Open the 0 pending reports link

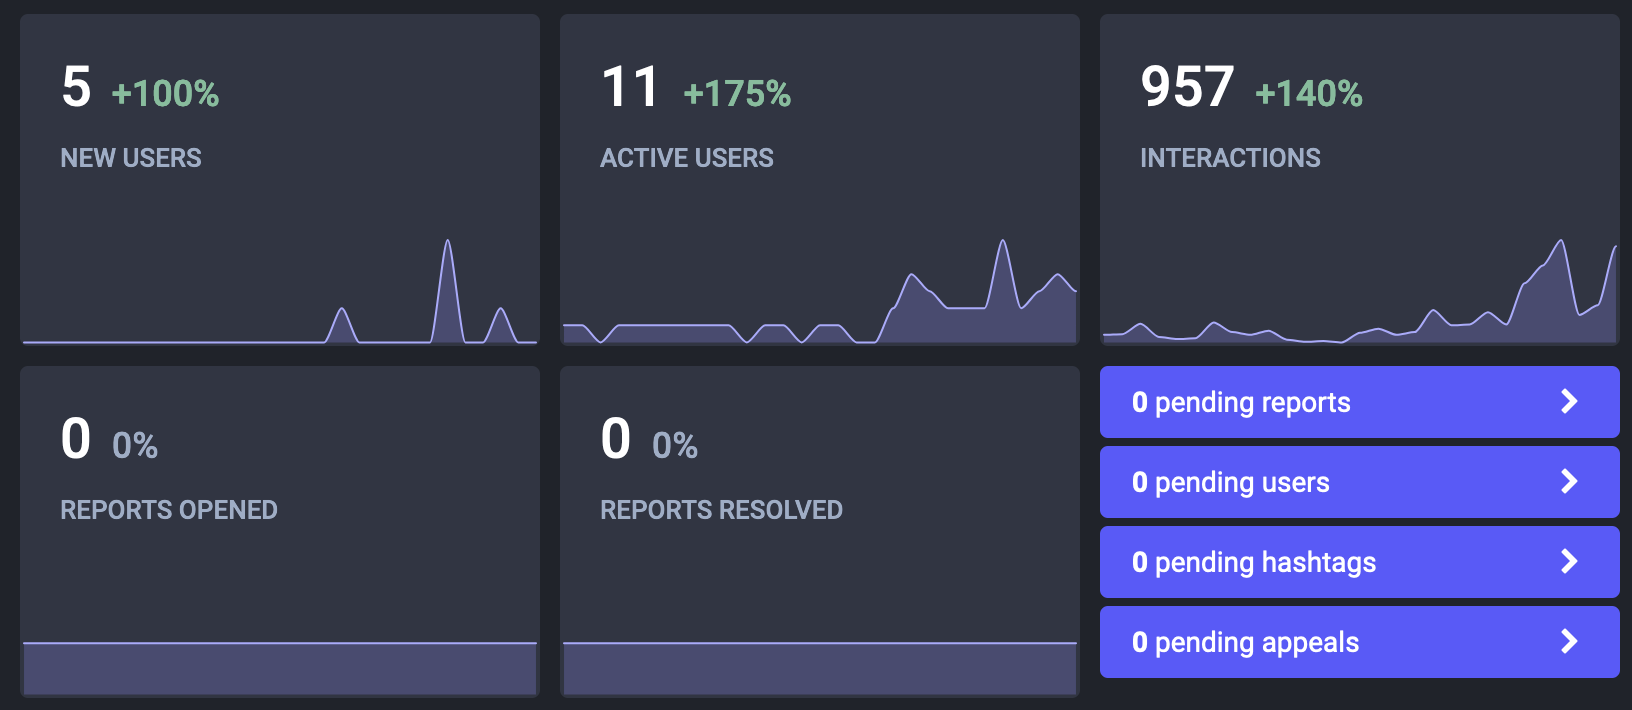point(1241,402)
